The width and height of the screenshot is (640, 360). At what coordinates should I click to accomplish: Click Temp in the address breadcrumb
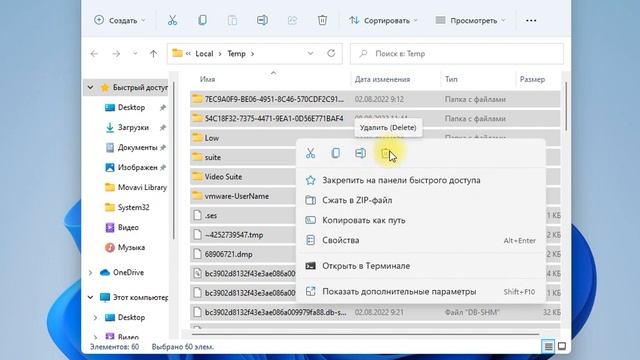coord(236,53)
